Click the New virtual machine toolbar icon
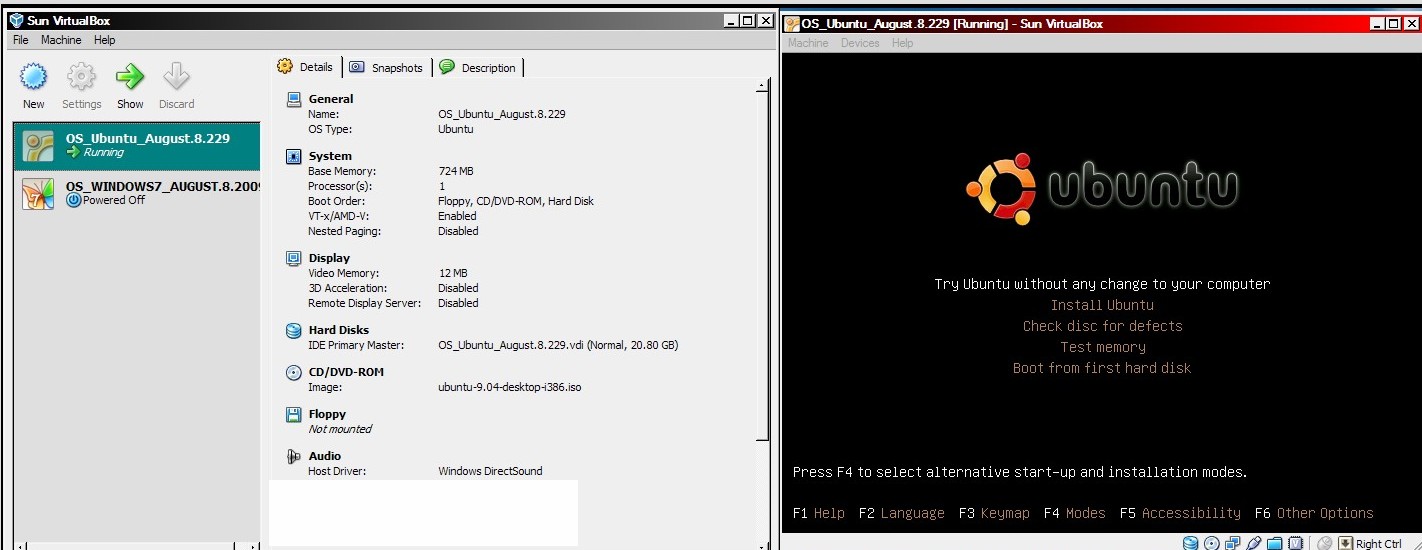This screenshot has width=1422, height=550. point(34,77)
